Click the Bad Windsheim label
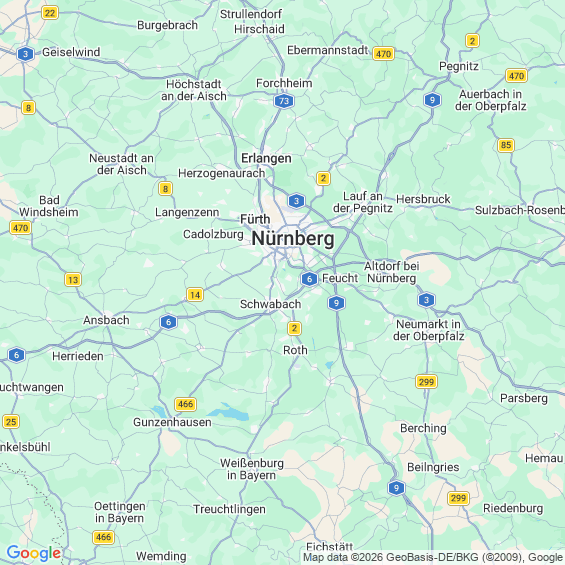Screen dimensions: 565x565 [49, 206]
